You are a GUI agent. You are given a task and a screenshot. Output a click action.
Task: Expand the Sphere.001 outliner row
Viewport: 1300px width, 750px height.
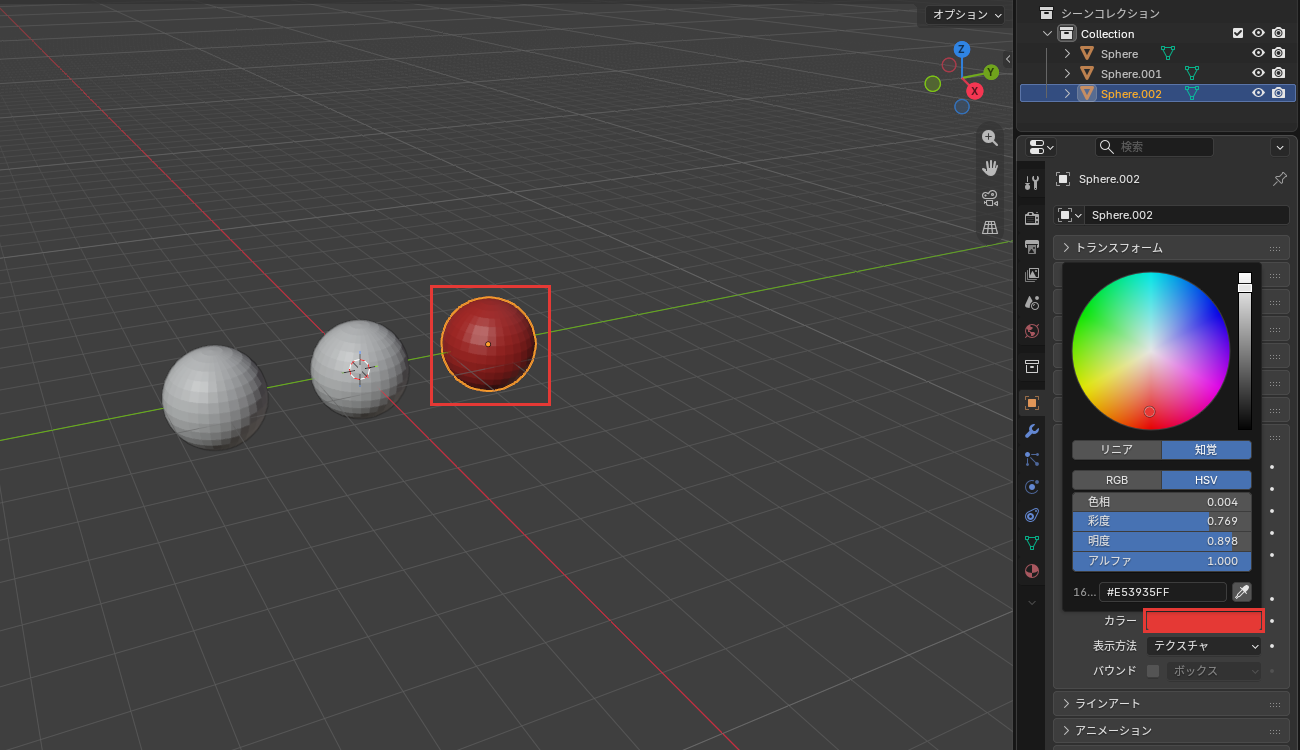coord(1067,74)
